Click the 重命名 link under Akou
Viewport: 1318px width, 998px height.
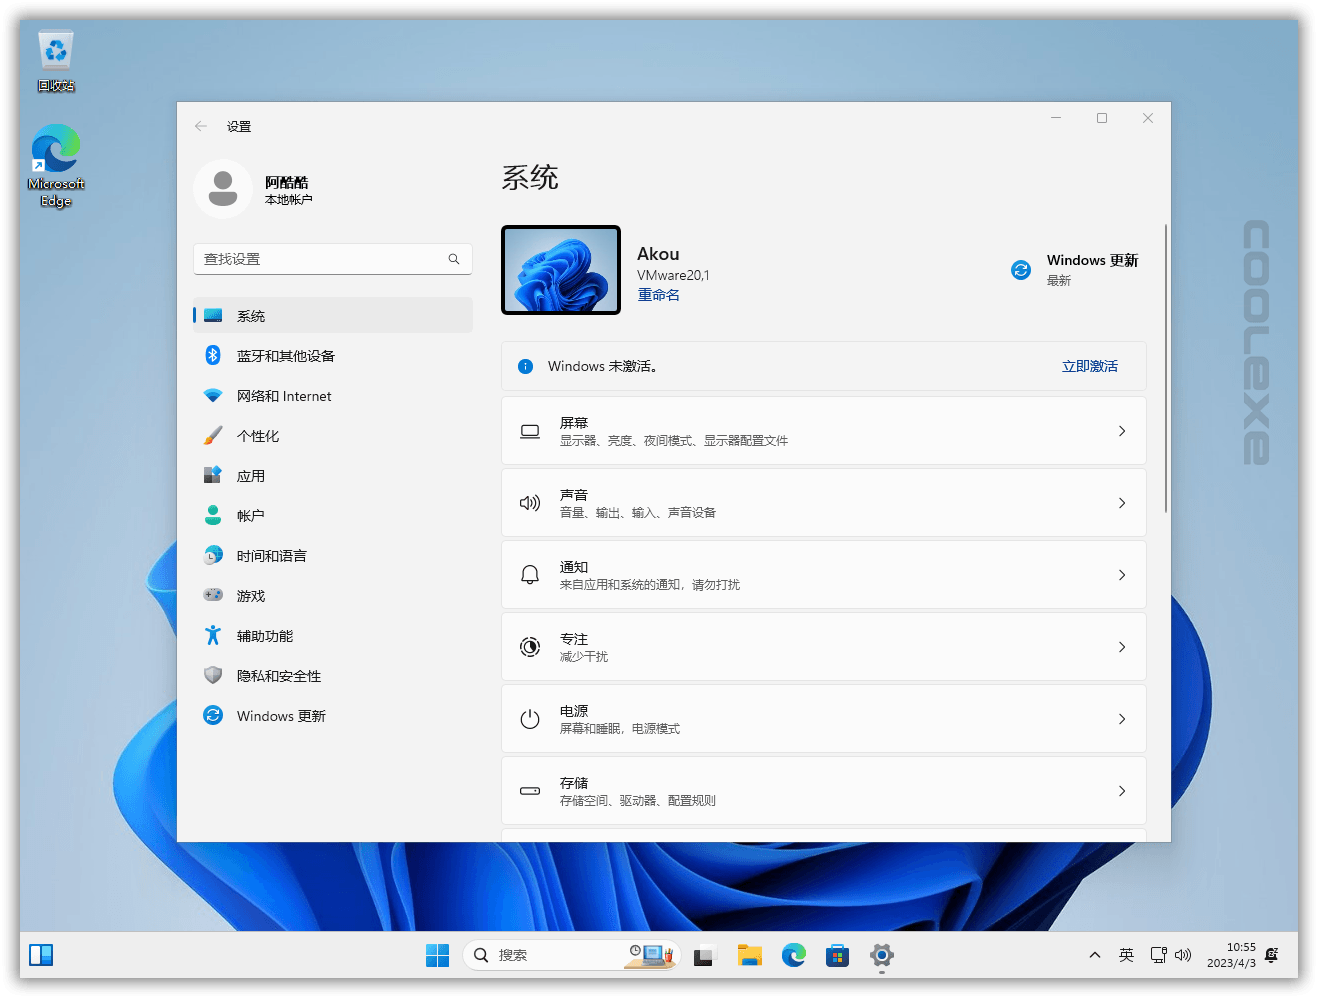pos(659,295)
